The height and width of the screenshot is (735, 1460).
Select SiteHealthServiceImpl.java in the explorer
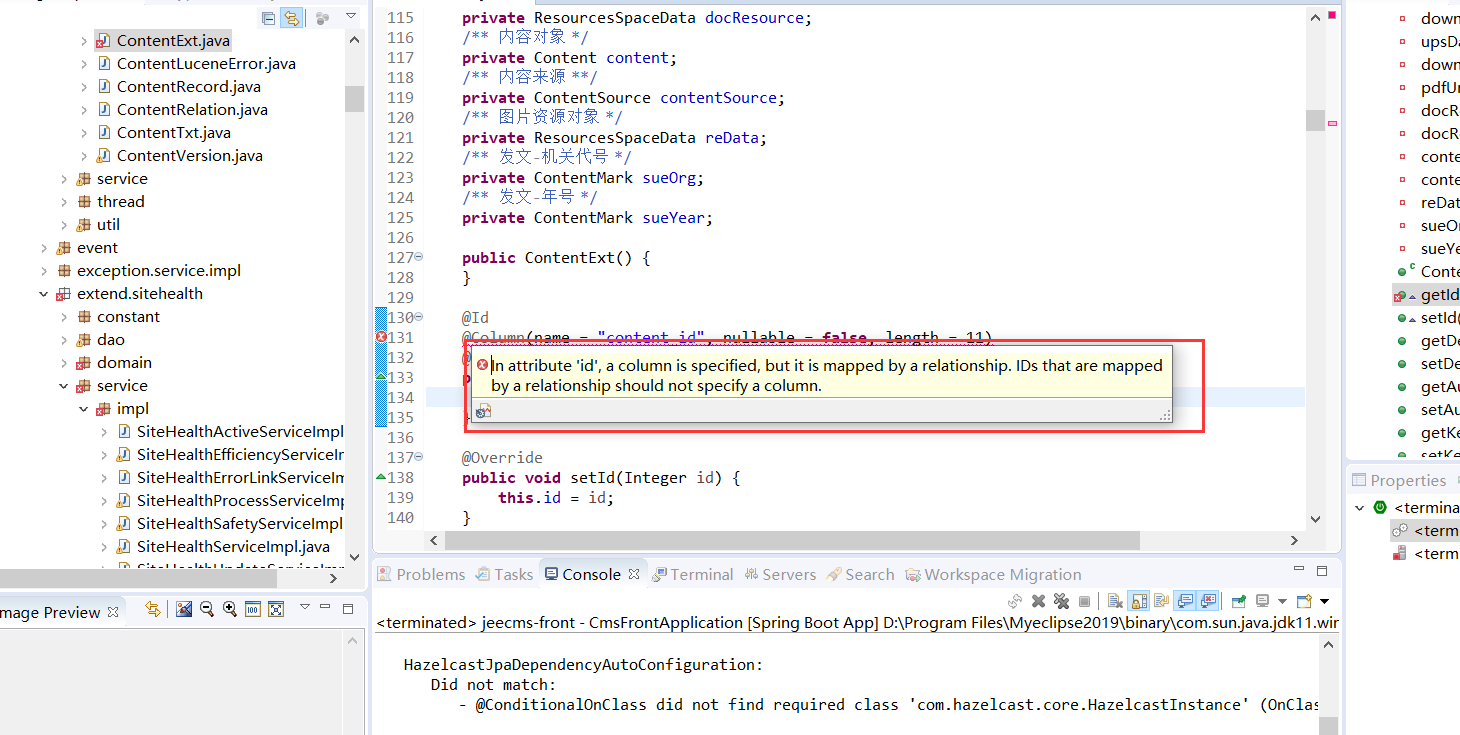[x=232, y=547]
